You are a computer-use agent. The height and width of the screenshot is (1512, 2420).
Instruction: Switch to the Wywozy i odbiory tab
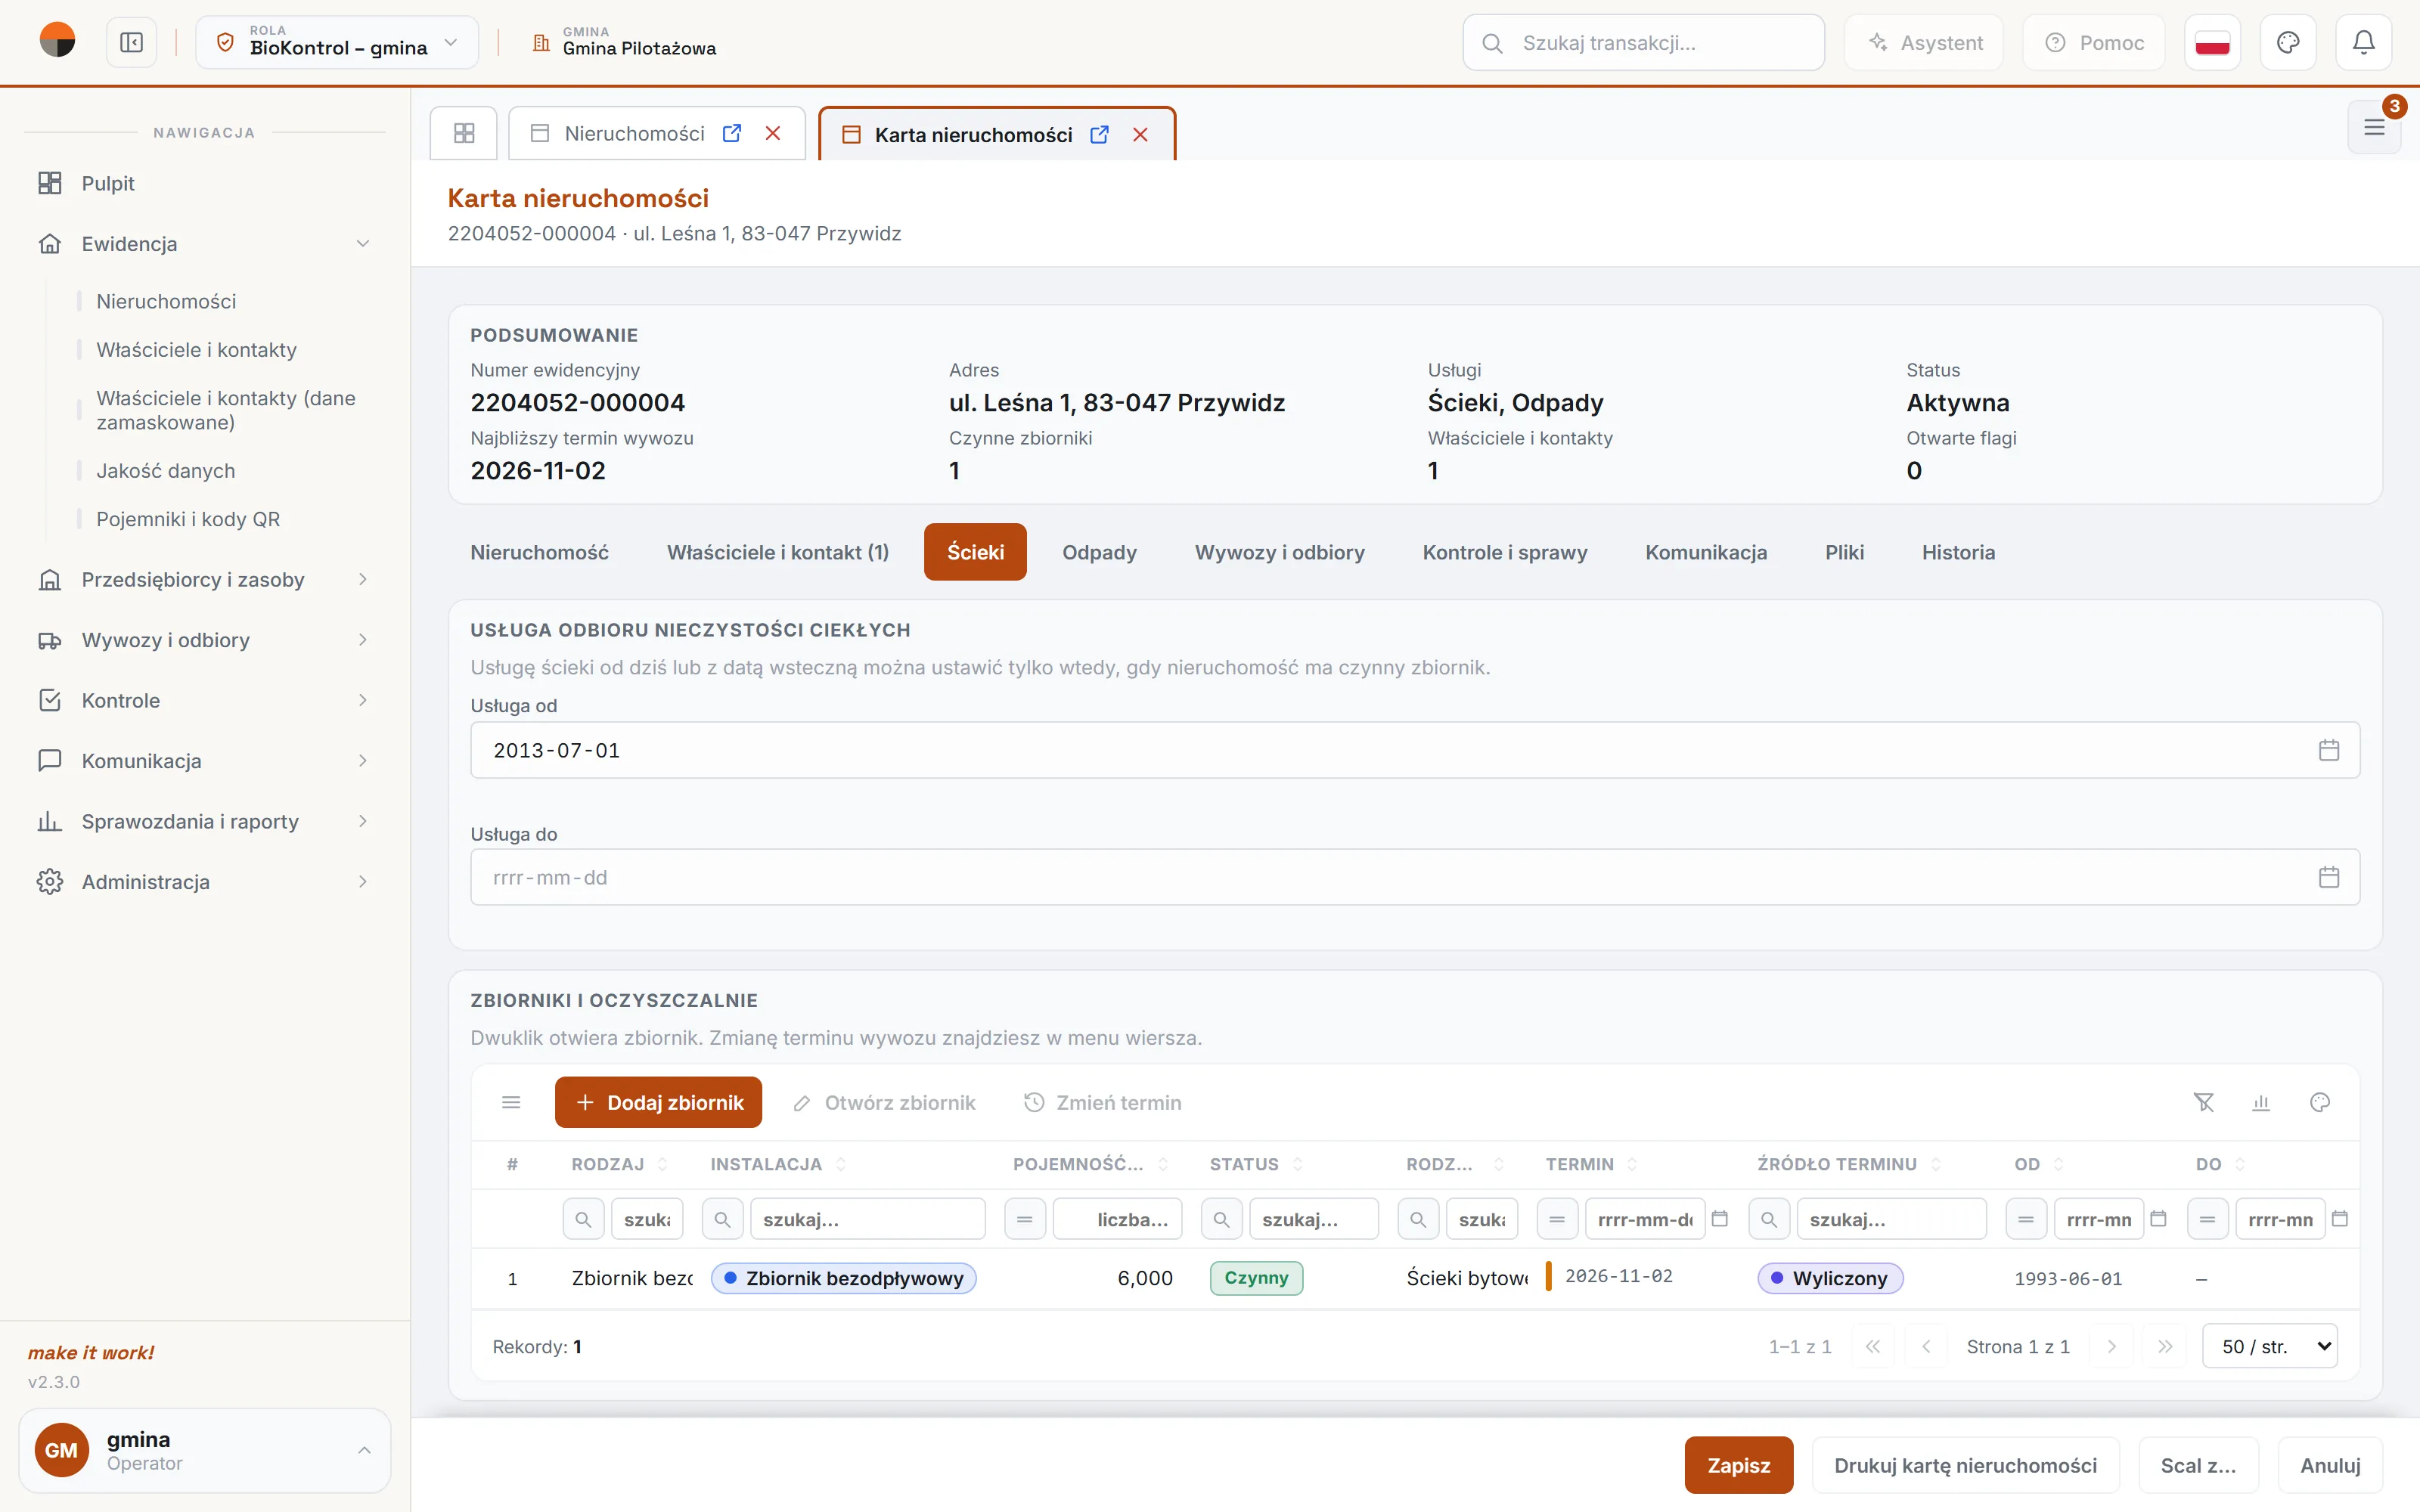coord(1279,552)
